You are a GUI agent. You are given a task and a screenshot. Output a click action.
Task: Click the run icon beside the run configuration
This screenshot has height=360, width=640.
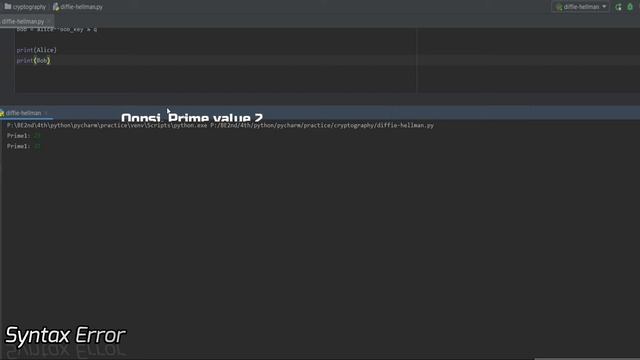click(x=618, y=7)
